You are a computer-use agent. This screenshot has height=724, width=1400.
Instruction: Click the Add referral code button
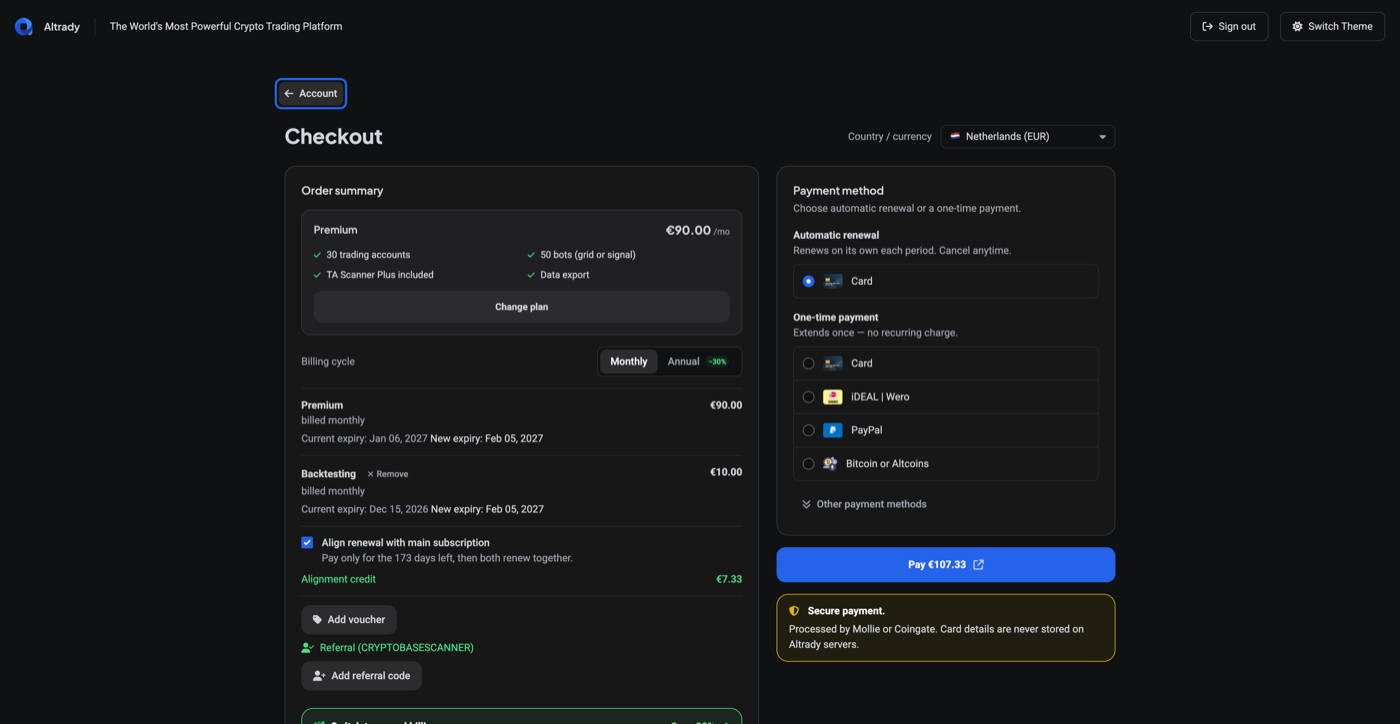click(361, 676)
